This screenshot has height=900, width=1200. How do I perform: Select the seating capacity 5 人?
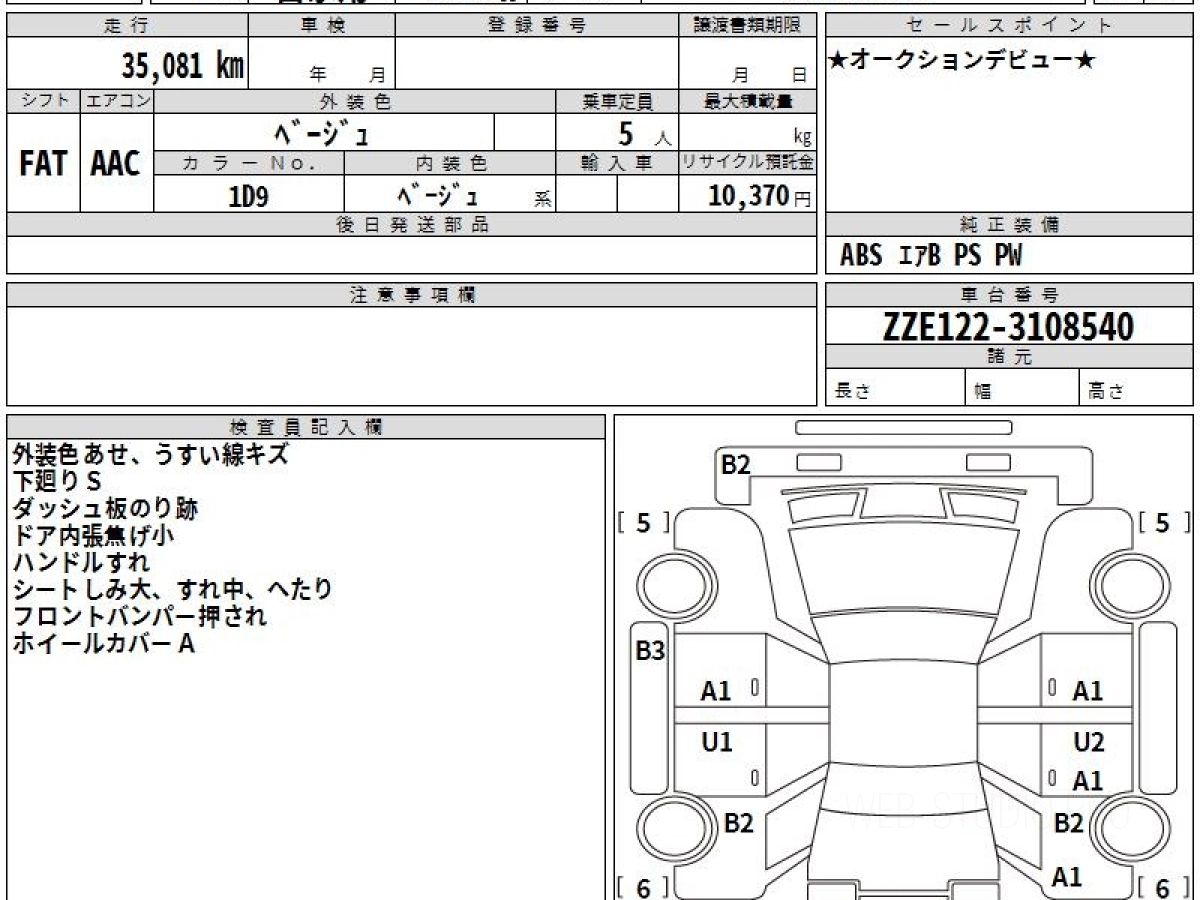[643, 132]
